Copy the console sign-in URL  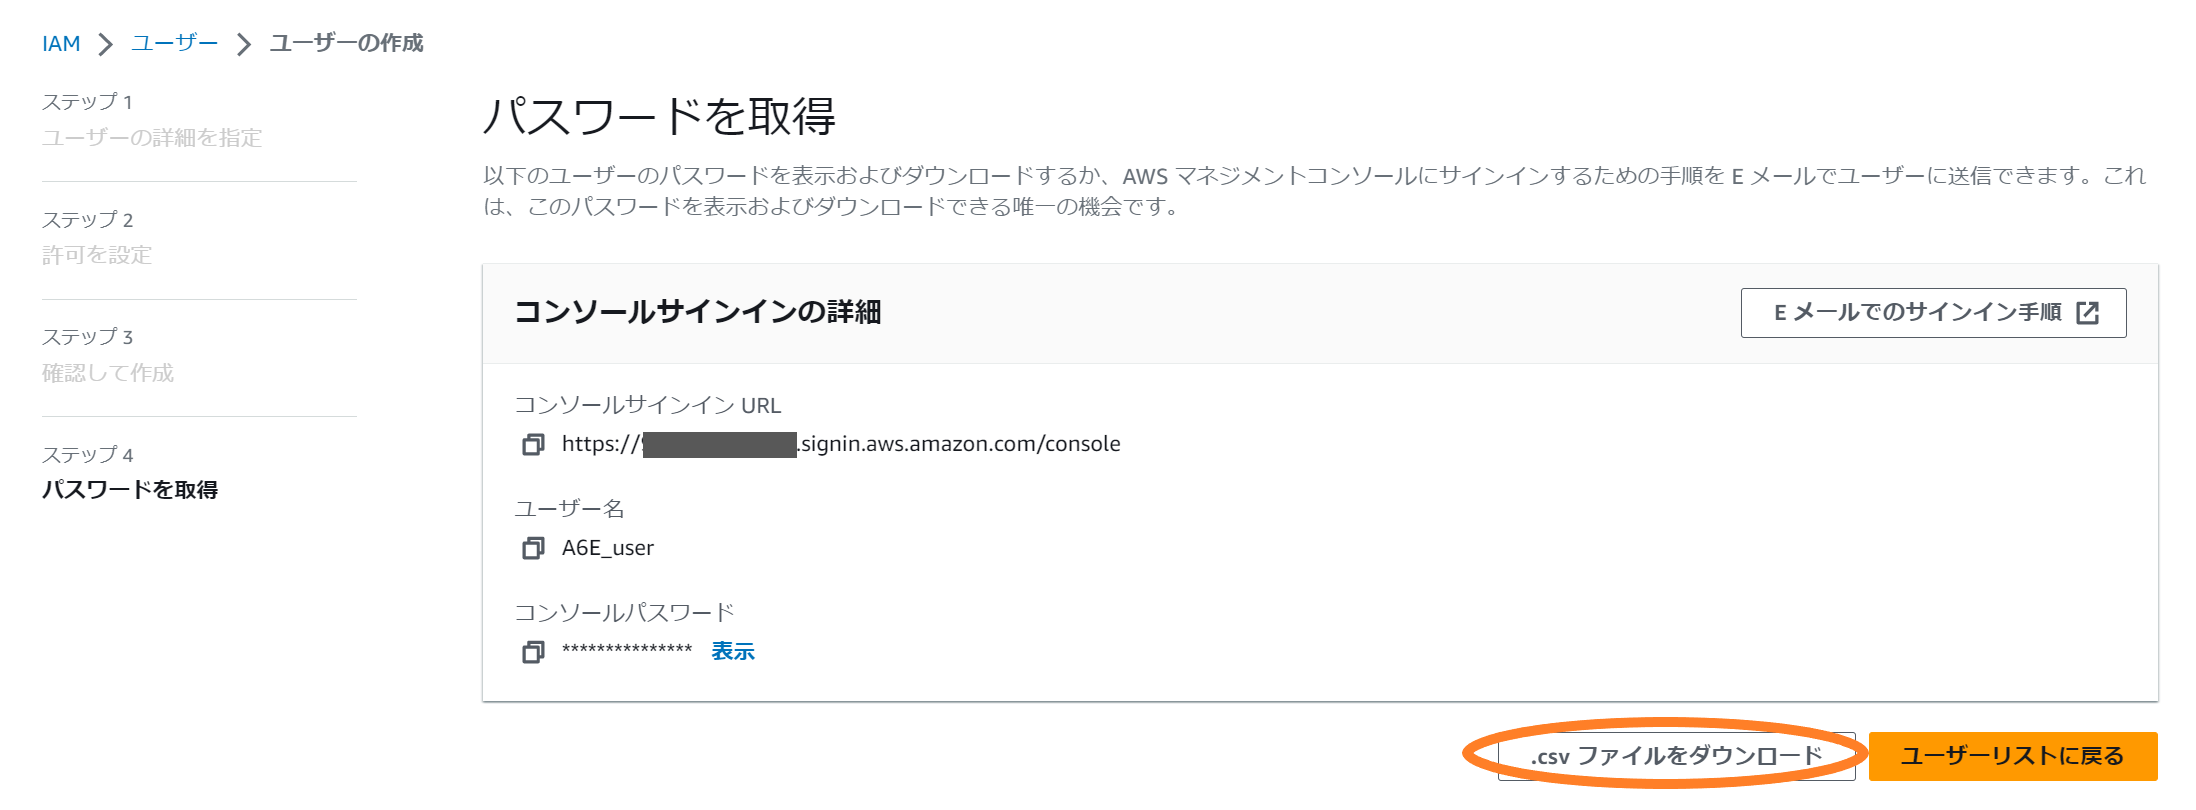pos(533,444)
